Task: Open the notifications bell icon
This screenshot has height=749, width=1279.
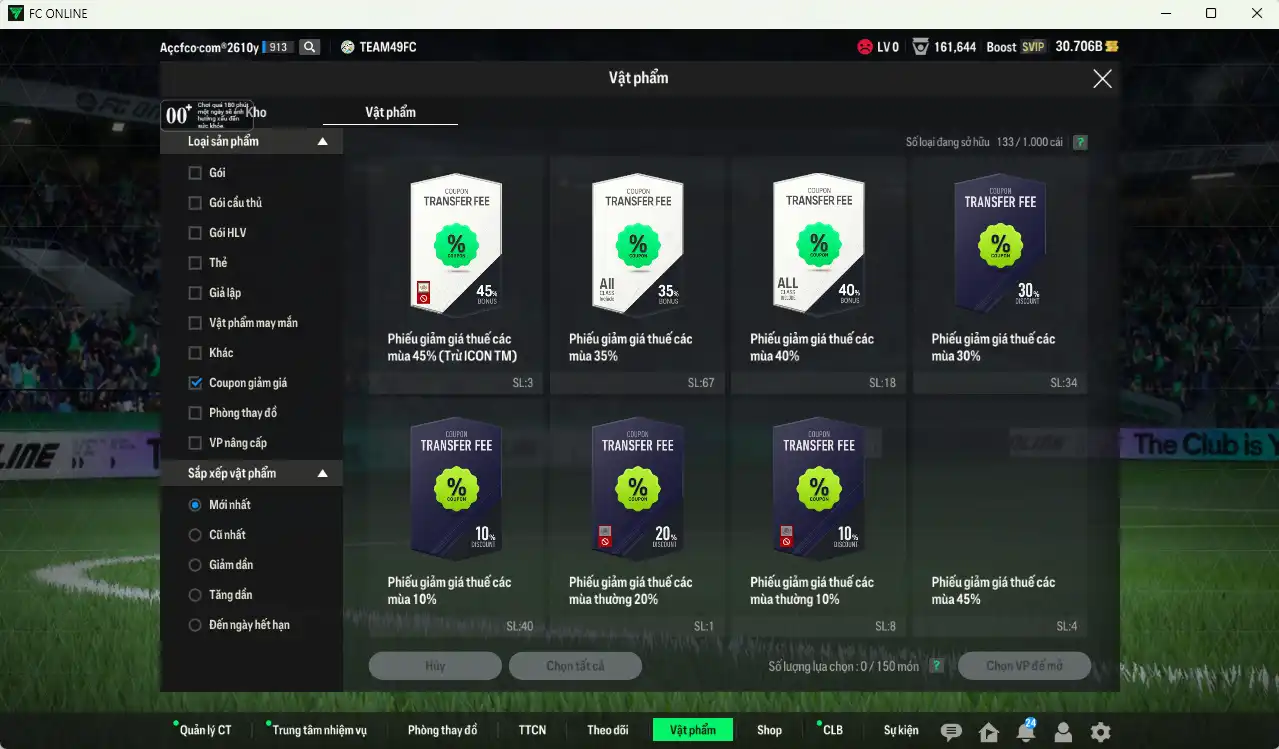Action: (x=1025, y=732)
